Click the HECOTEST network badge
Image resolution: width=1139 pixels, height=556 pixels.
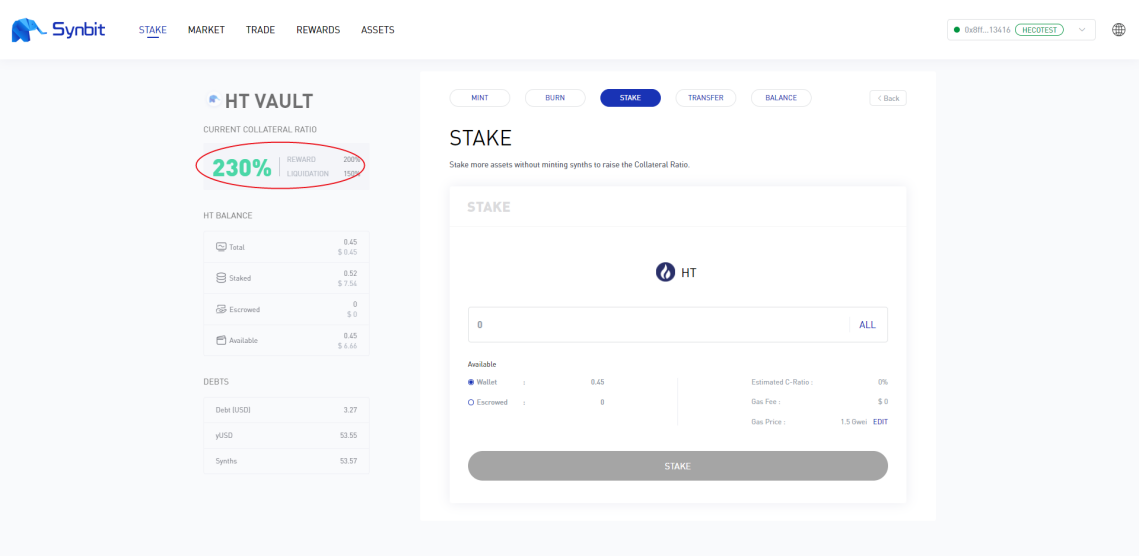pos(1039,30)
